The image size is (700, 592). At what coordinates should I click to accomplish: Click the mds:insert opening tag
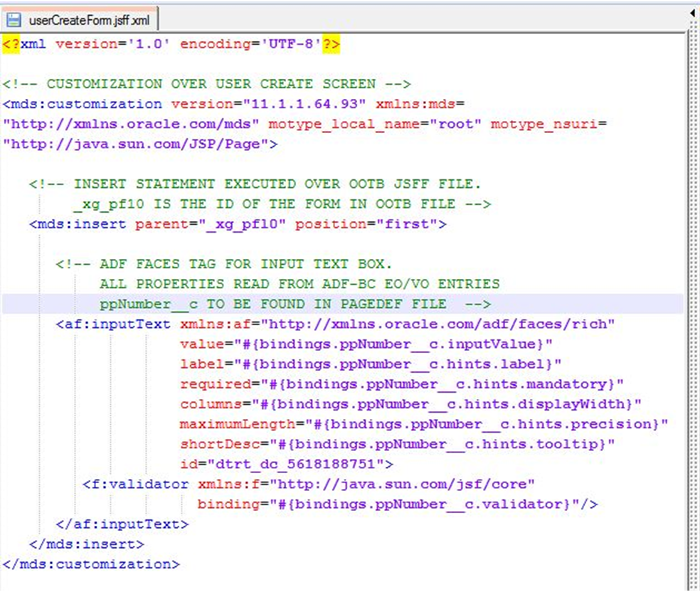click(78, 224)
